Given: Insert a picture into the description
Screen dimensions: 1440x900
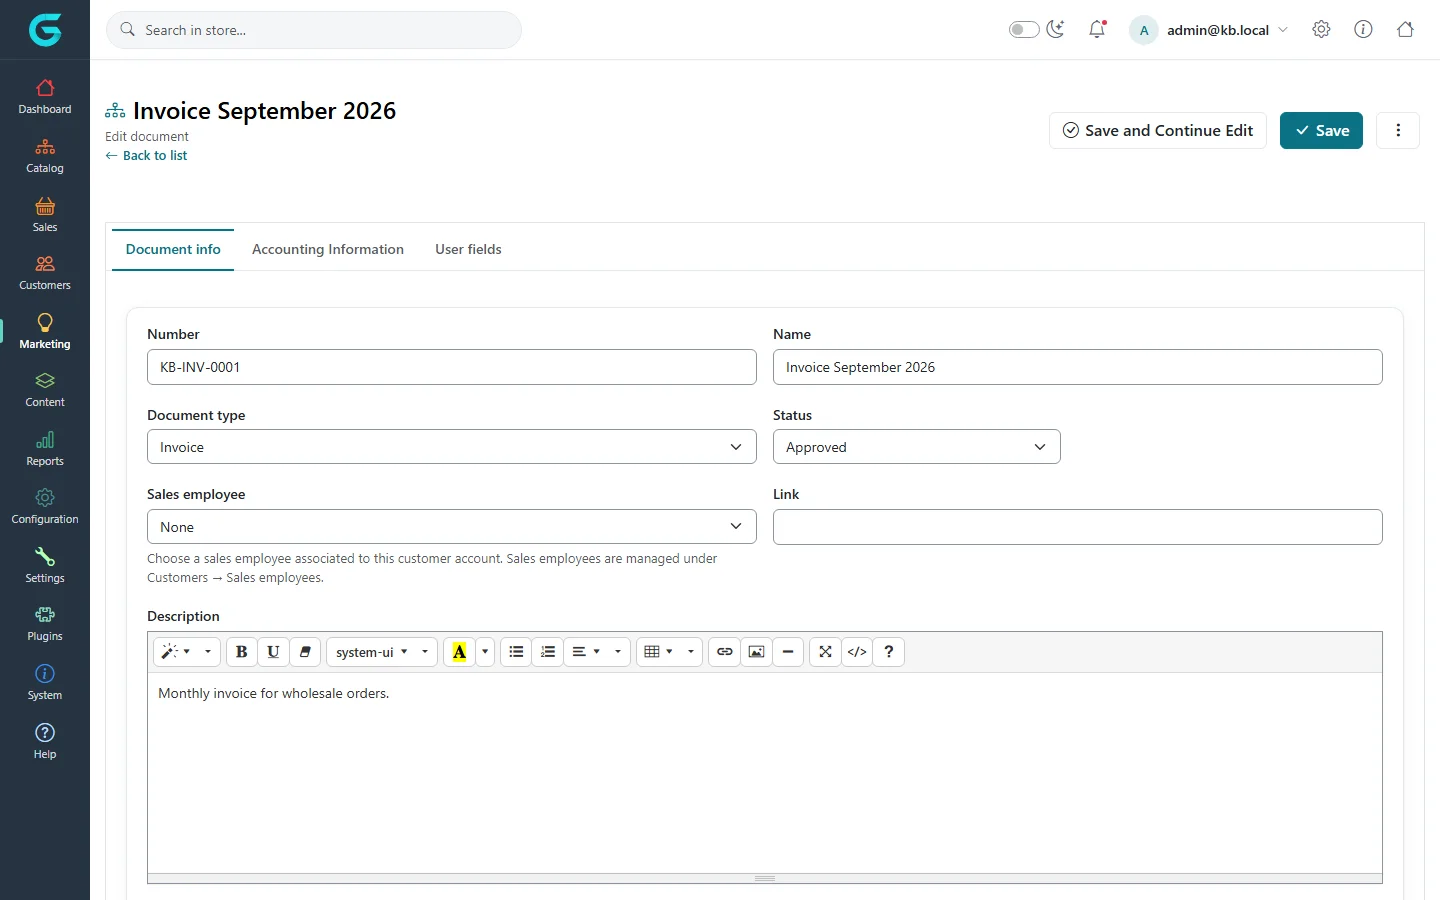Looking at the screenshot, I should pyautogui.click(x=757, y=652).
